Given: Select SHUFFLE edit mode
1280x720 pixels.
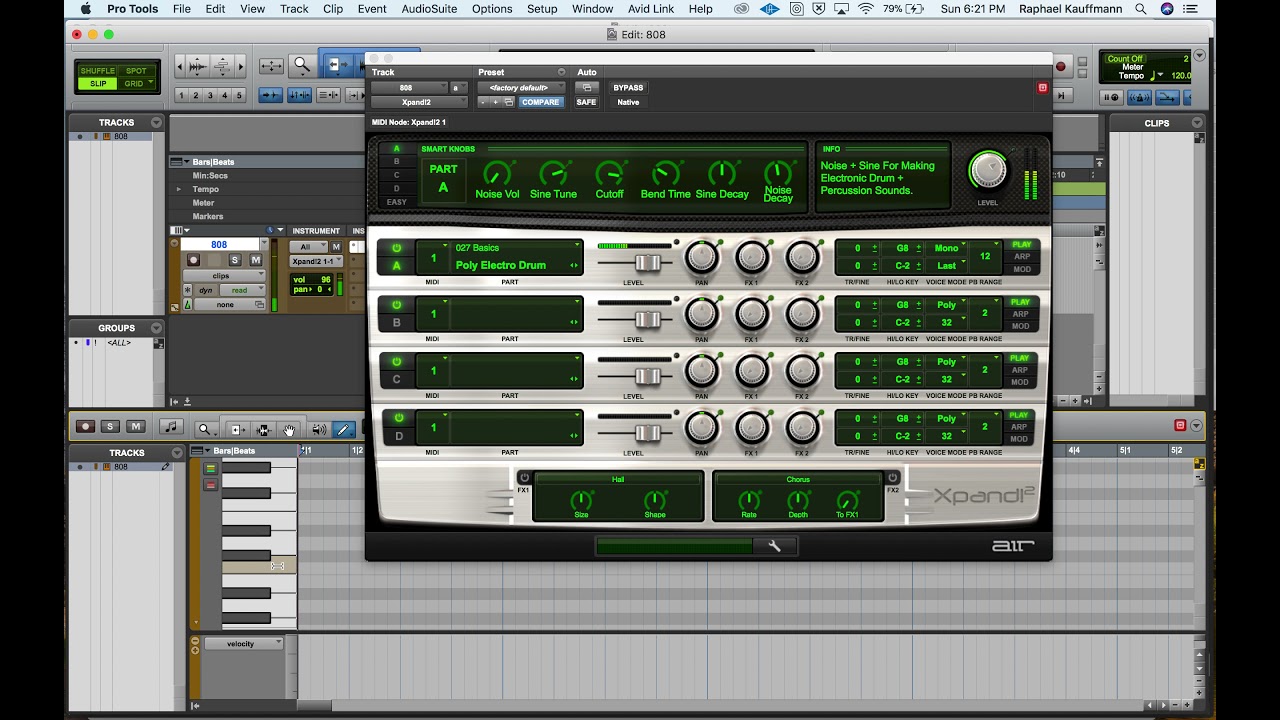Looking at the screenshot, I should 97,71.
